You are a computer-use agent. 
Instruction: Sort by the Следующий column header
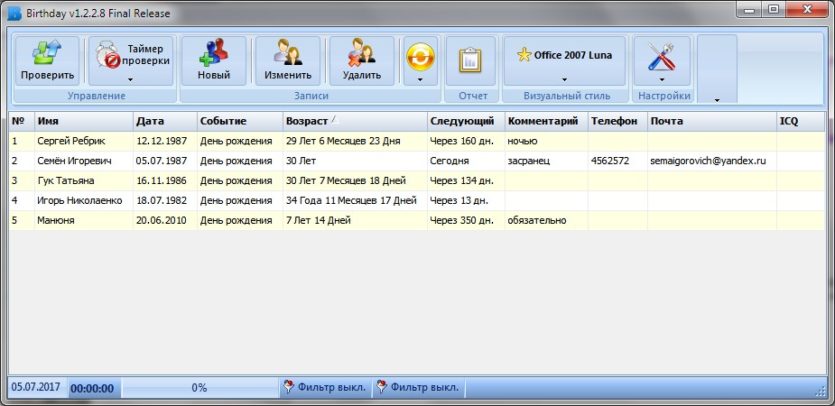(466, 121)
